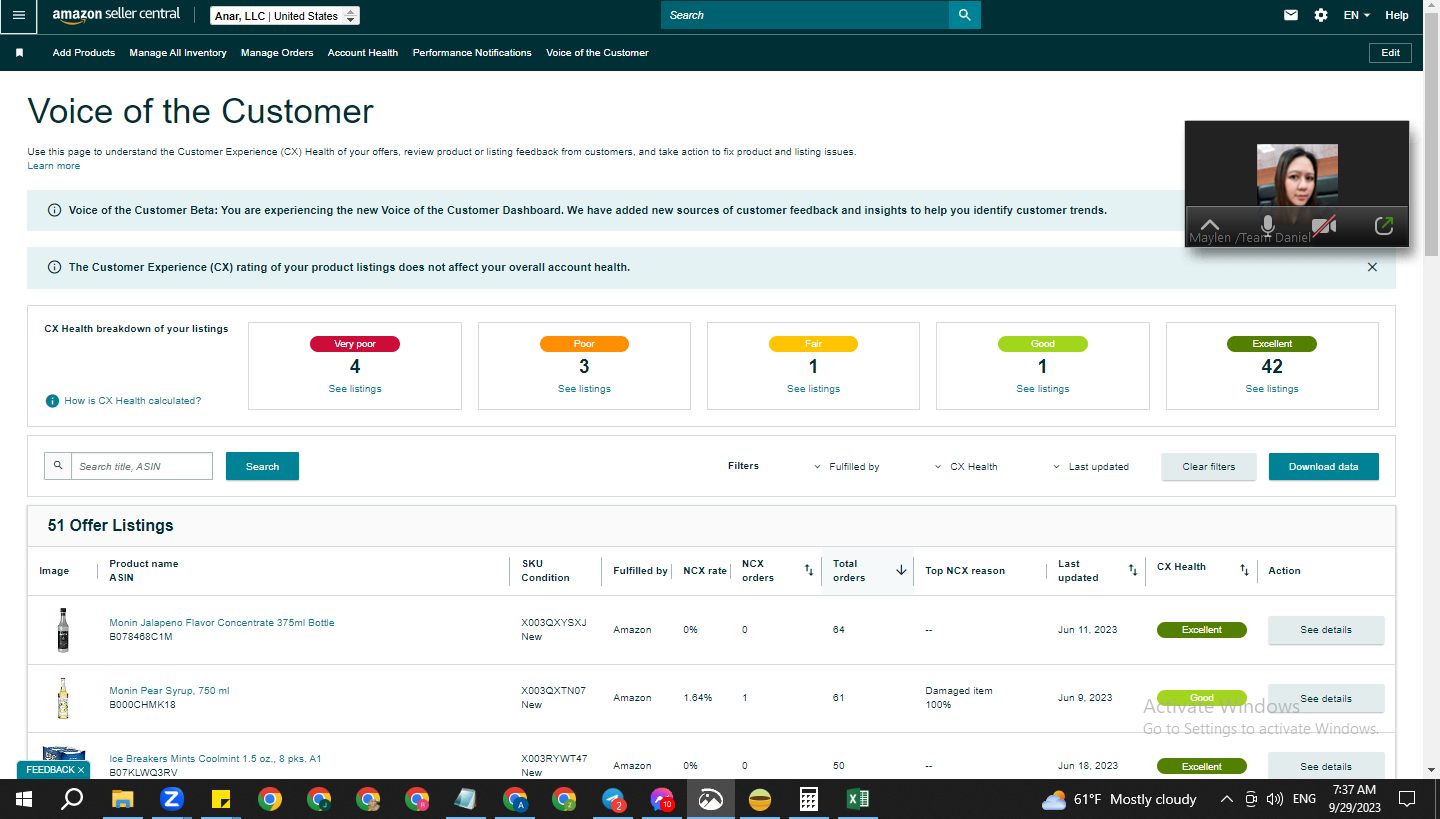Open the FEEDBACK tab

click(x=53, y=770)
